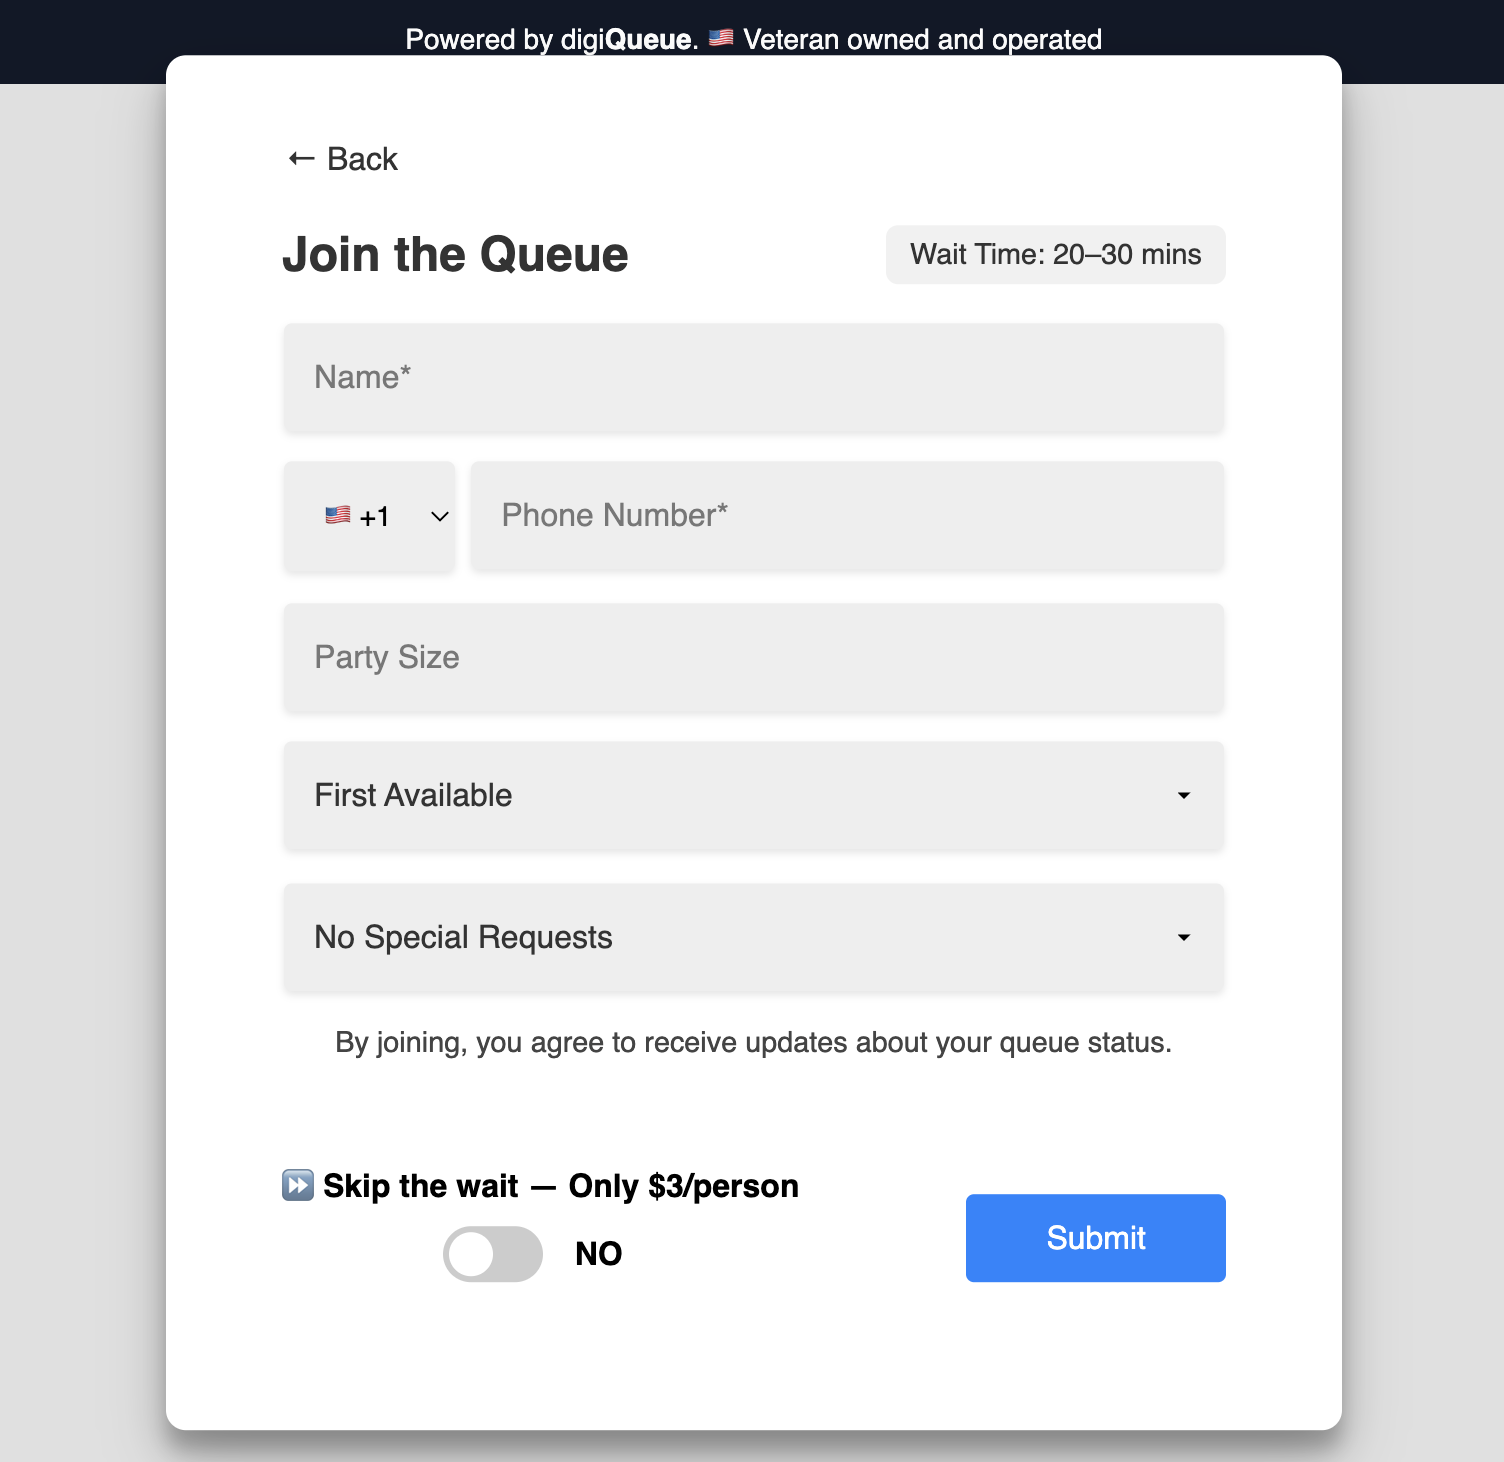Open the No Special Requests dropdown
Image resolution: width=1504 pixels, height=1462 pixels.
(x=753, y=938)
